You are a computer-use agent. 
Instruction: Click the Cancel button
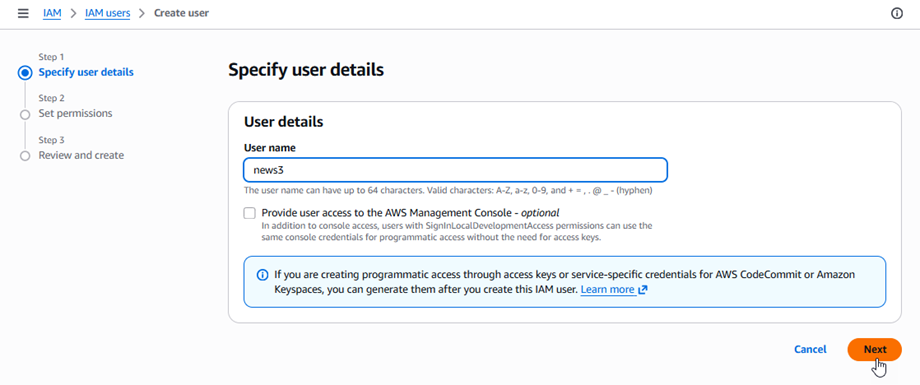click(810, 349)
